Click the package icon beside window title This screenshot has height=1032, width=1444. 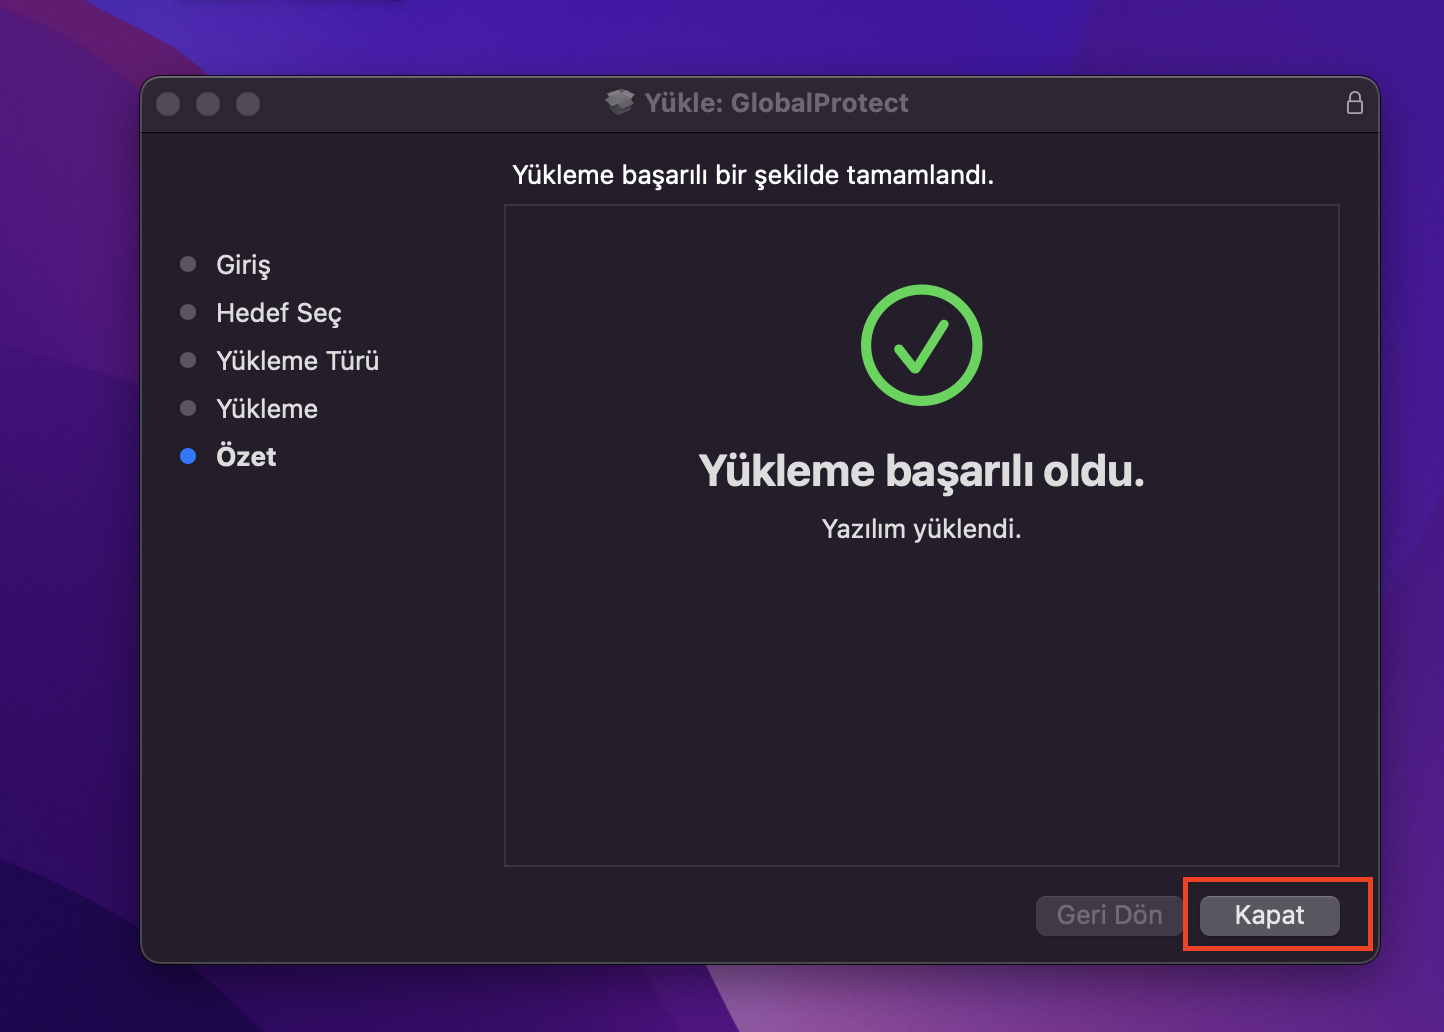coord(620,103)
